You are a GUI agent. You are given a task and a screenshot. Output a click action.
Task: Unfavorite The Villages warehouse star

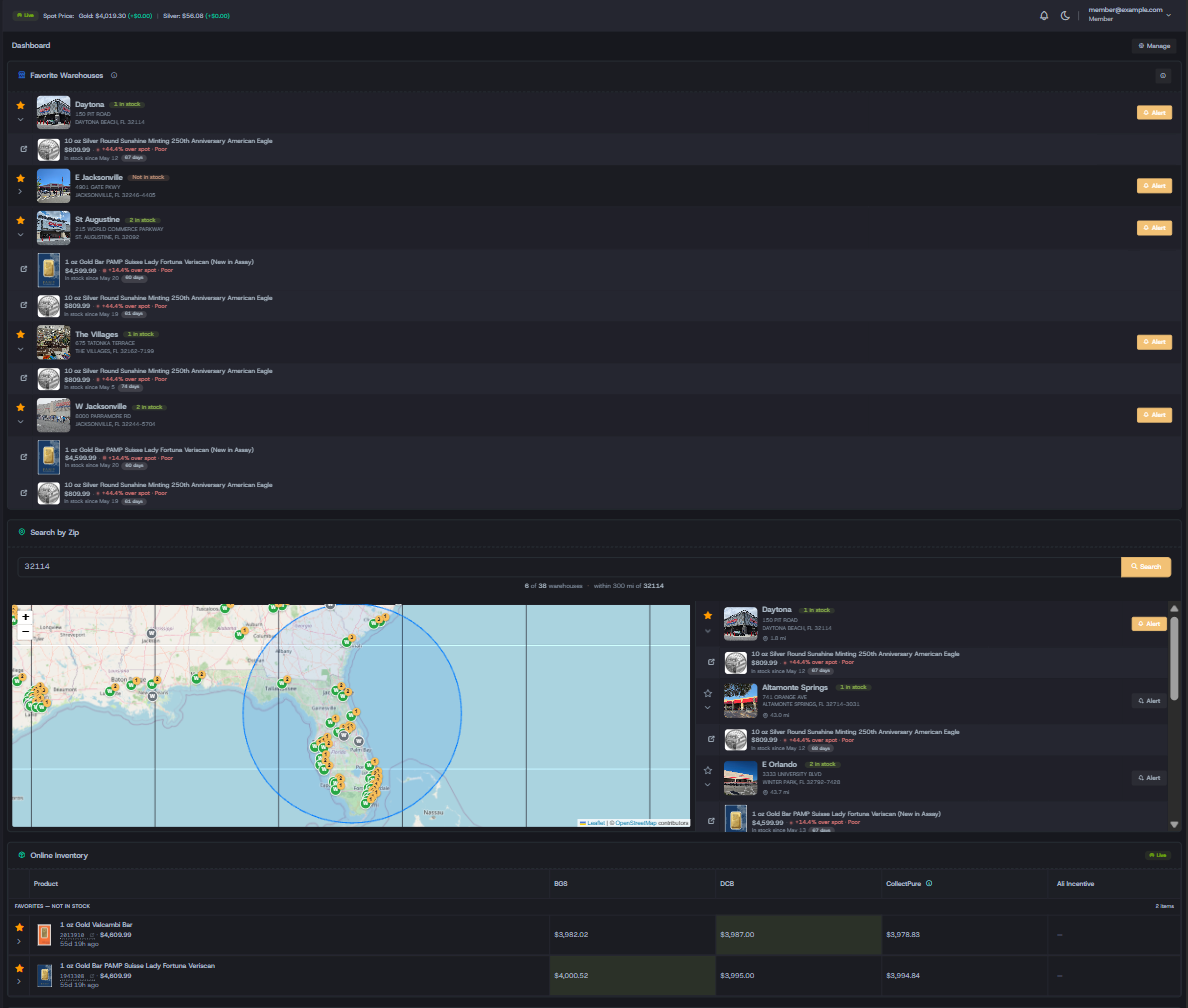pyautogui.click(x=20, y=334)
